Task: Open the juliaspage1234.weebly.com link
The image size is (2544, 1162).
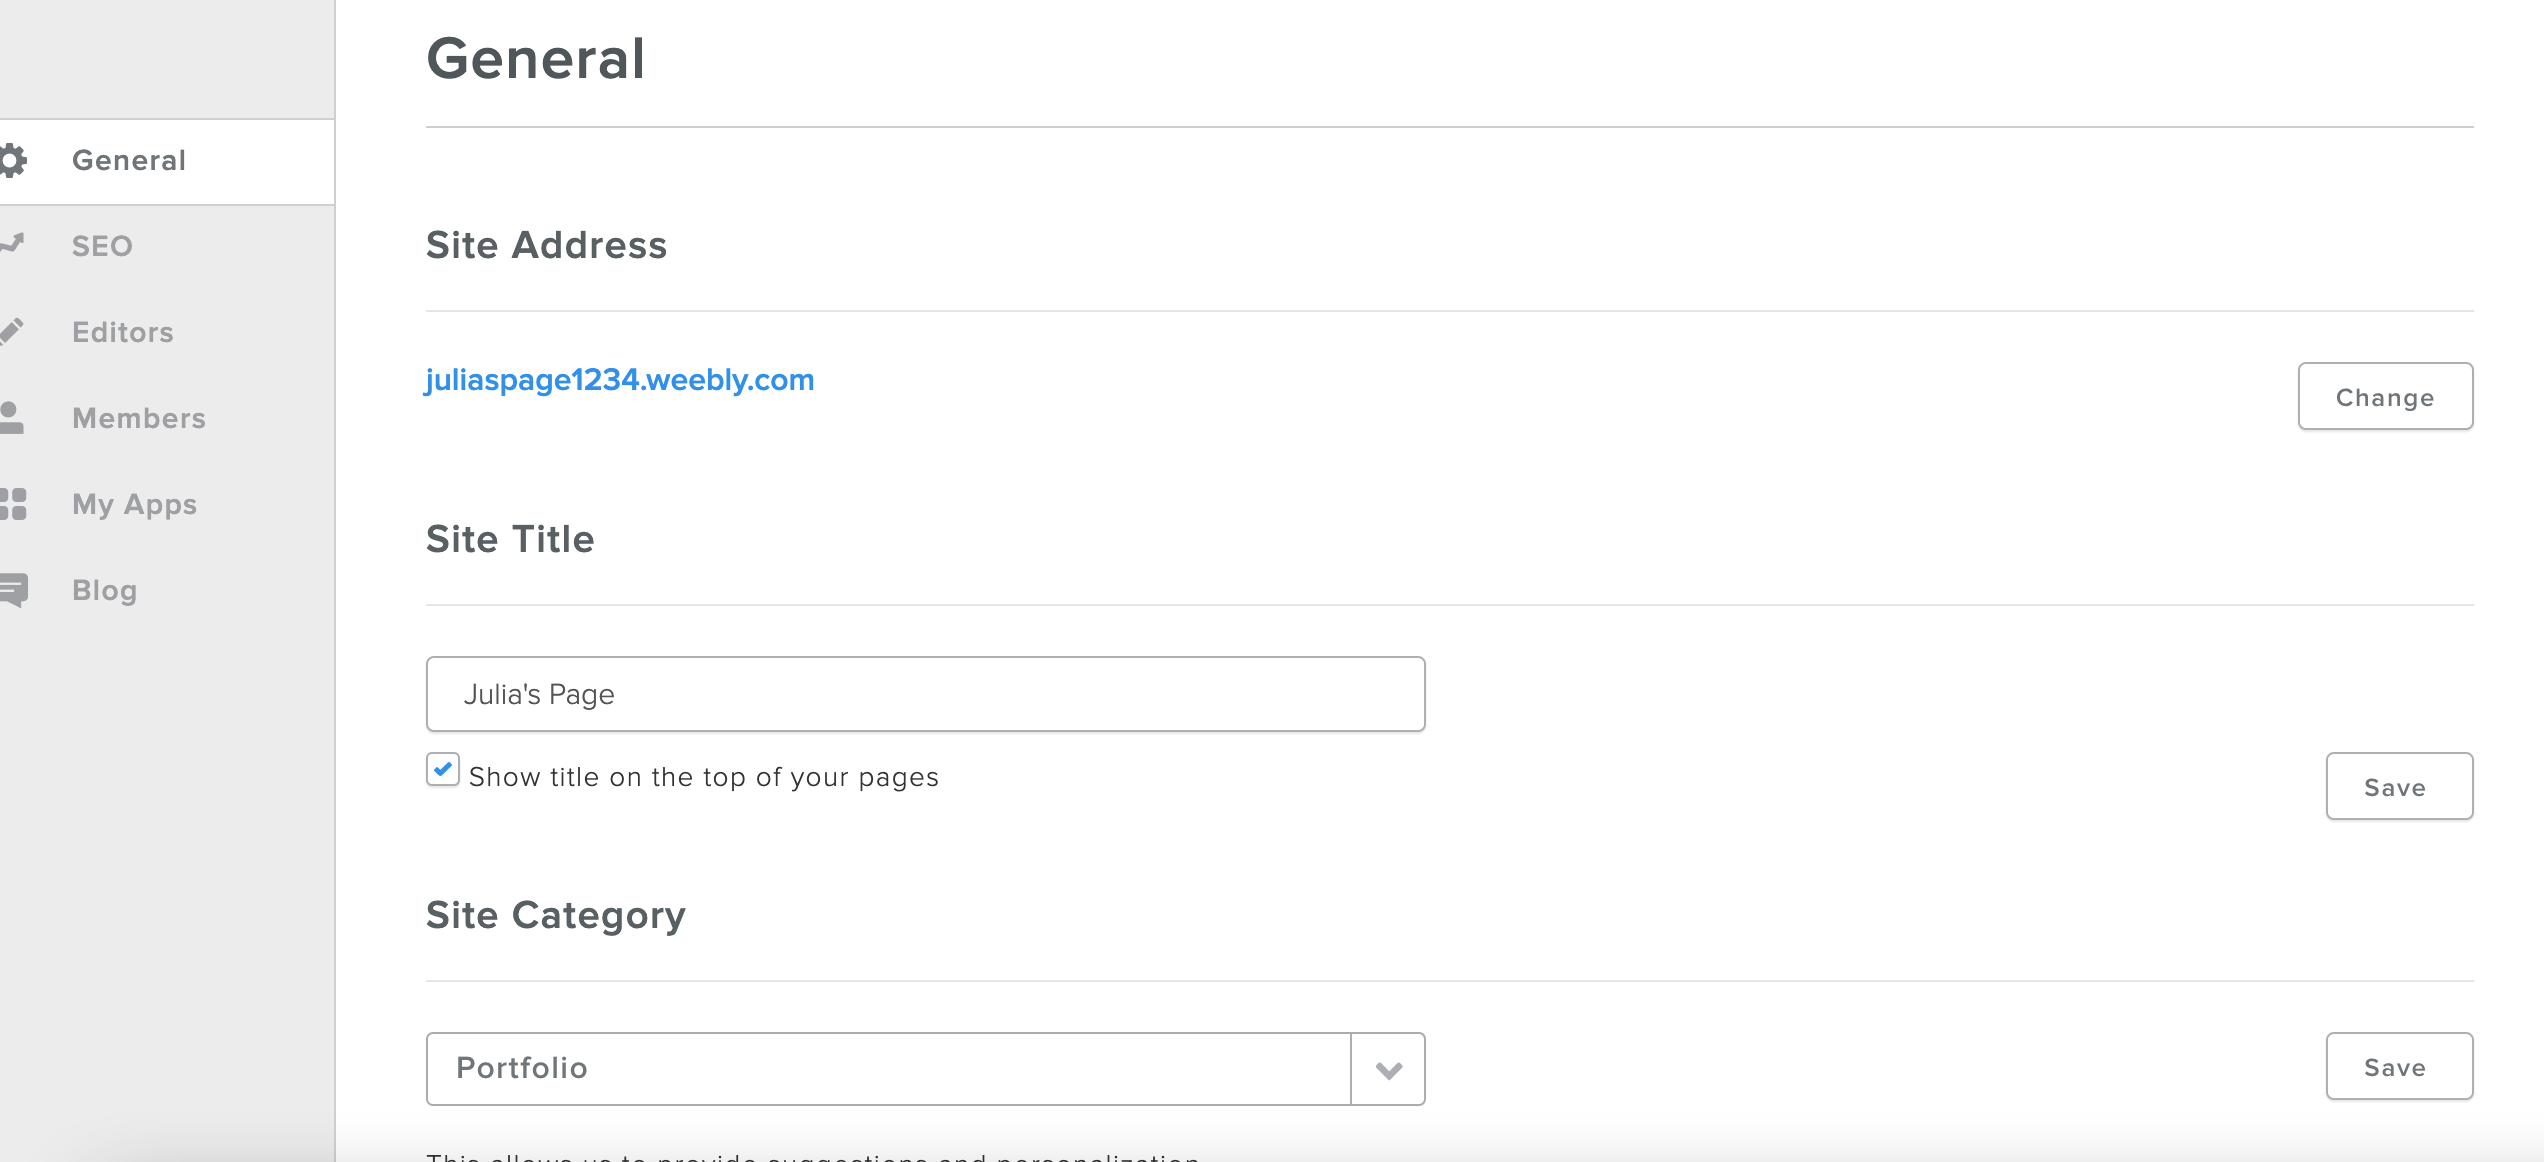Action: [620, 380]
